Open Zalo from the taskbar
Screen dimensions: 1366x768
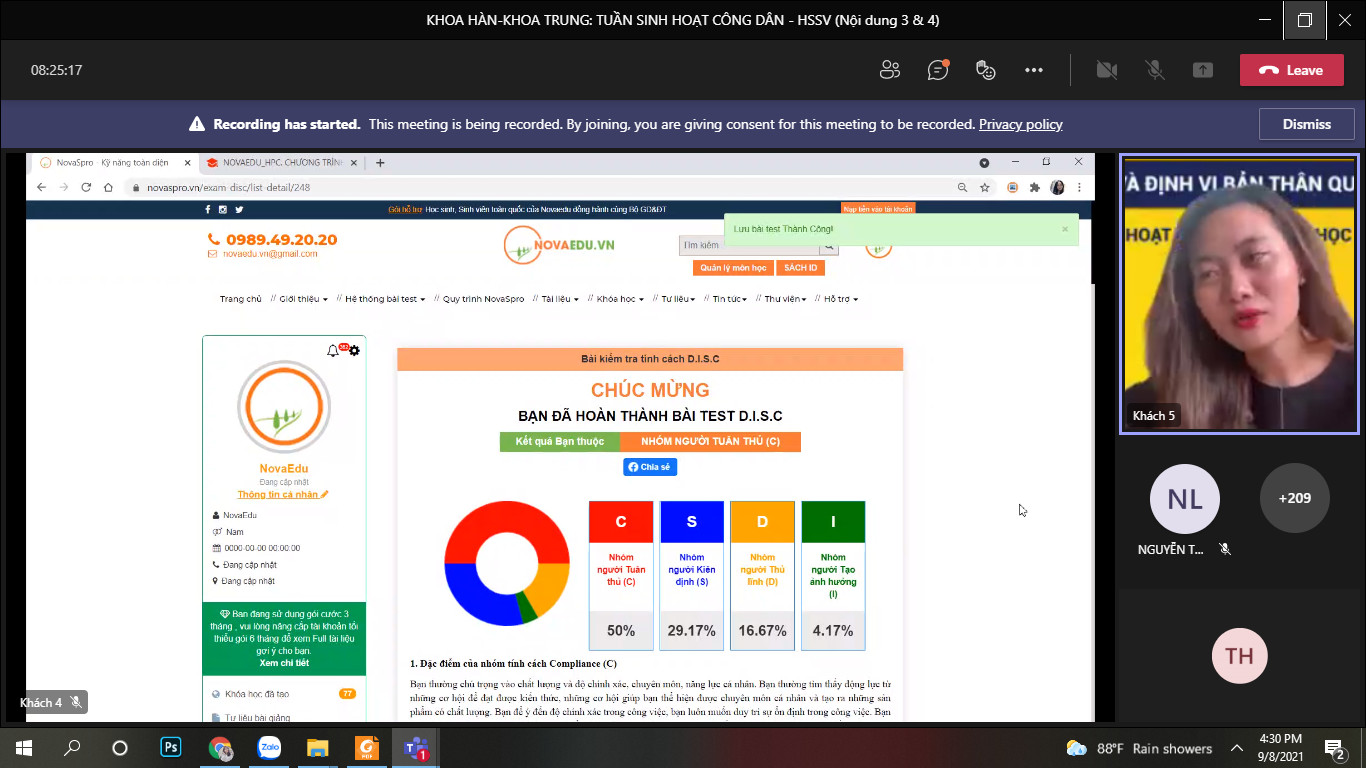pyautogui.click(x=269, y=747)
